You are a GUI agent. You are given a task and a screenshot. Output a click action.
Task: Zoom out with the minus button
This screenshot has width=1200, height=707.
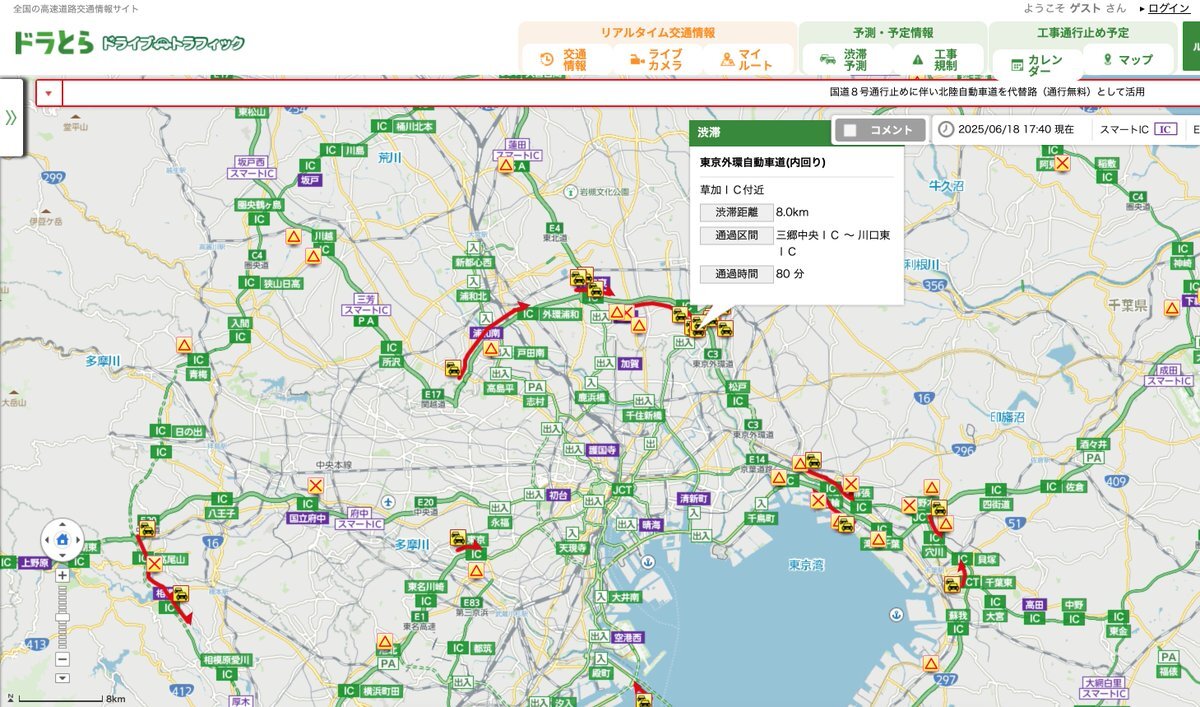[62, 660]
